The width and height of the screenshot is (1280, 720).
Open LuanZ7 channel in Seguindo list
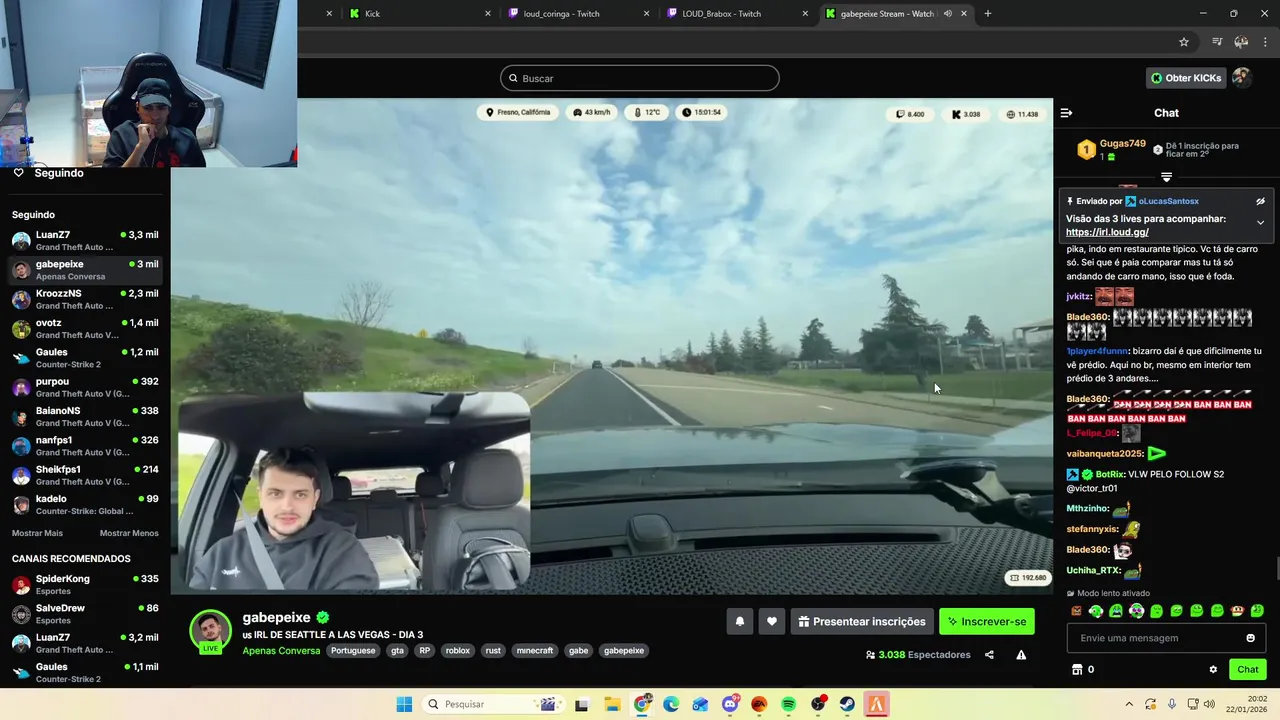85,240
